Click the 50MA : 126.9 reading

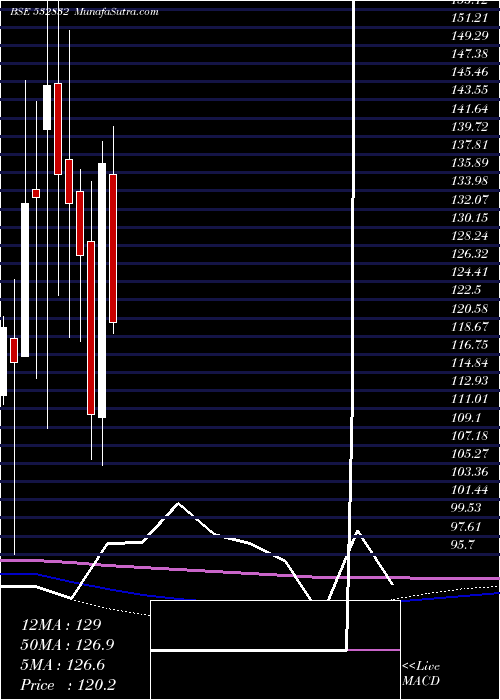pos(67,645)
